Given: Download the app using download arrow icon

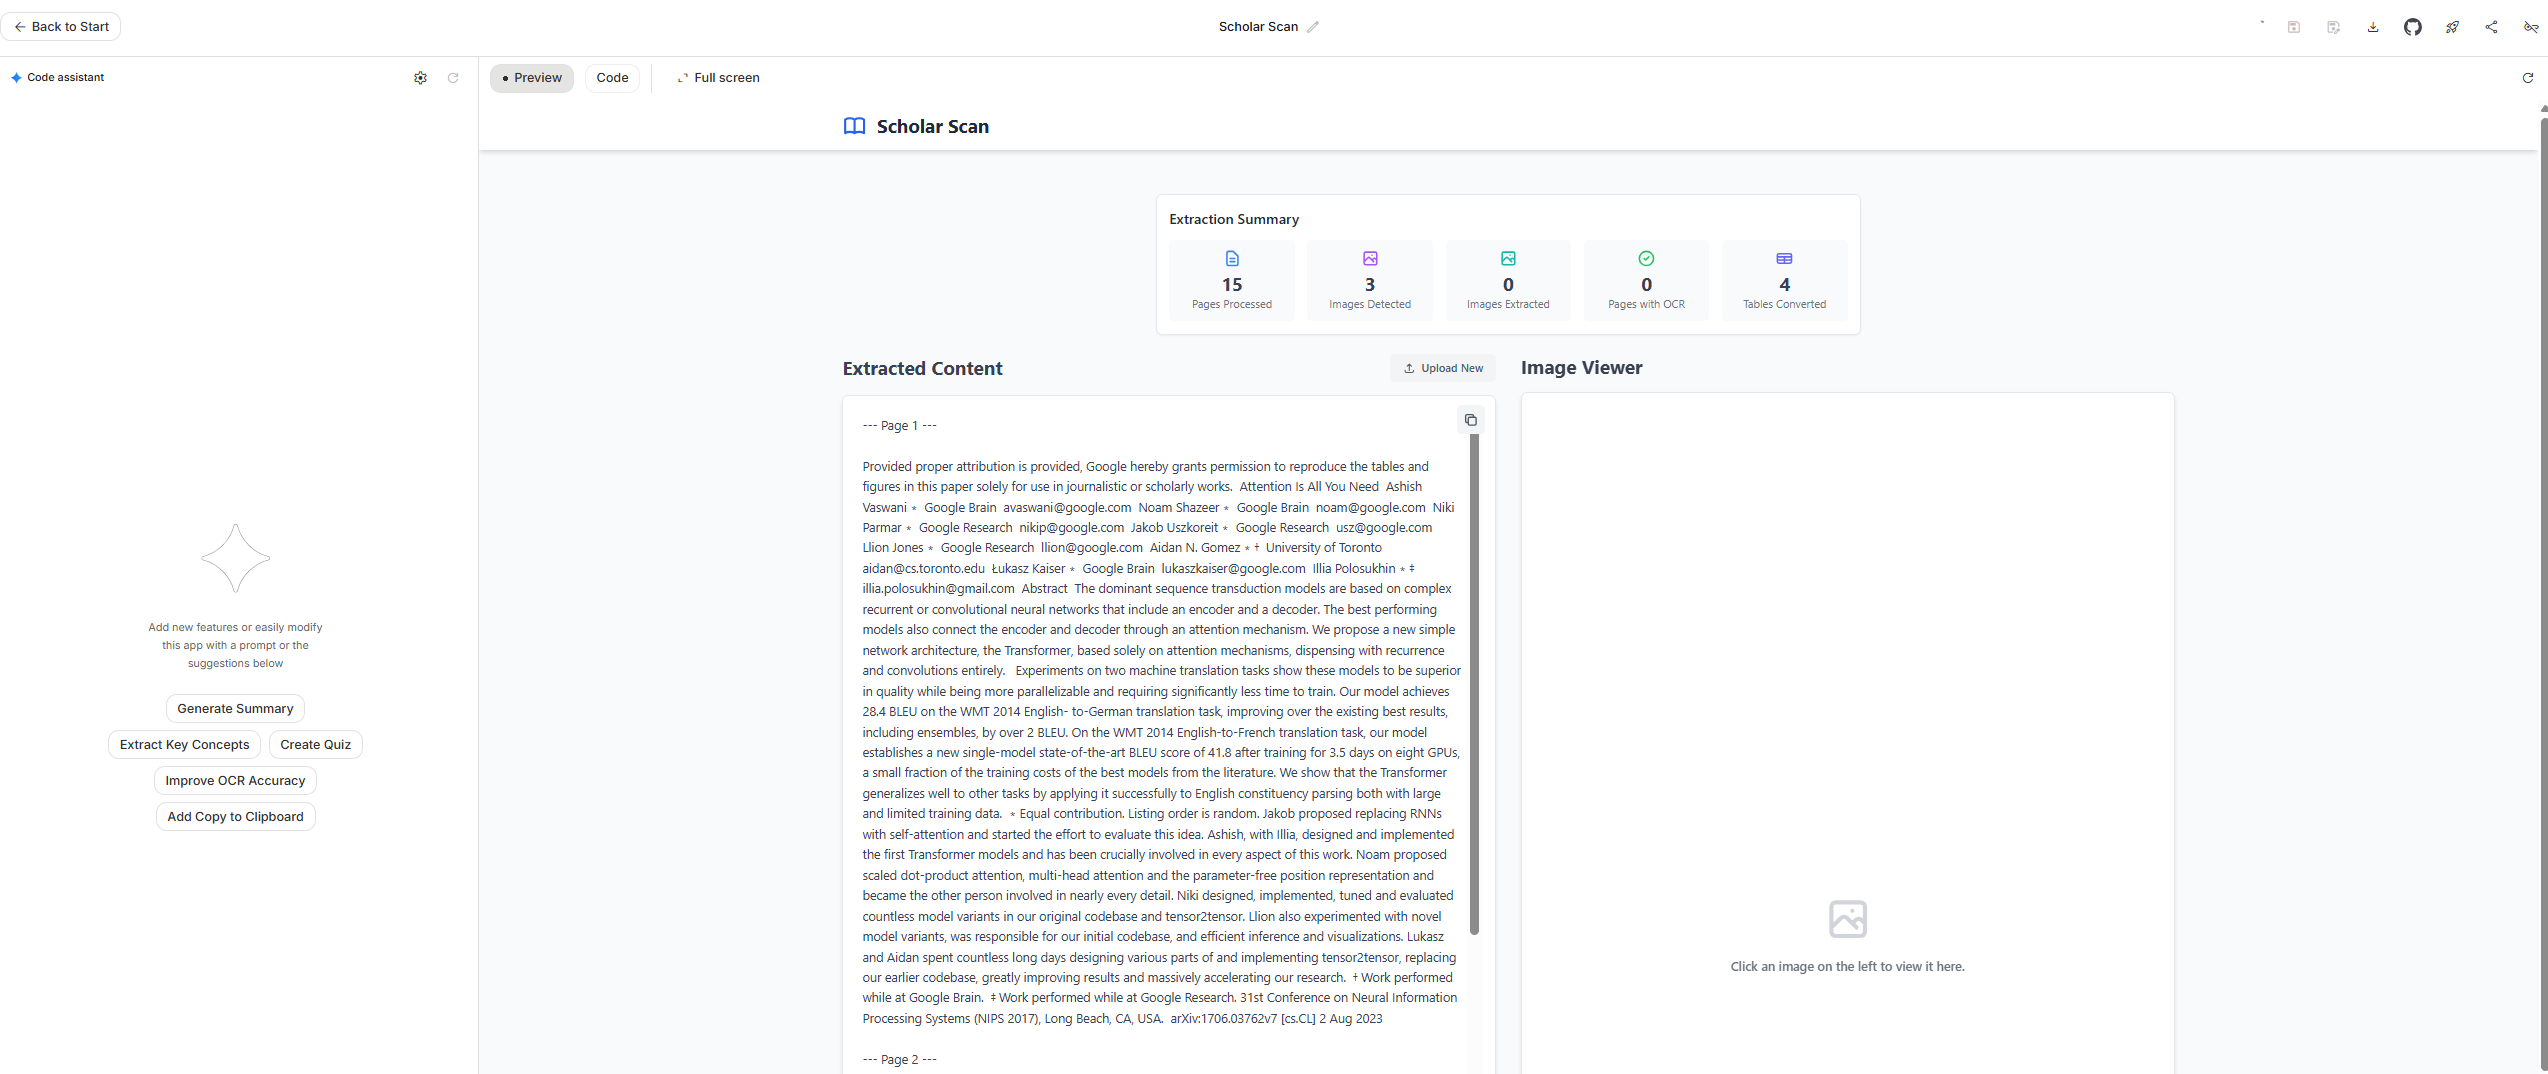Looking at the screenshot, I should (x=2373, y=27).
